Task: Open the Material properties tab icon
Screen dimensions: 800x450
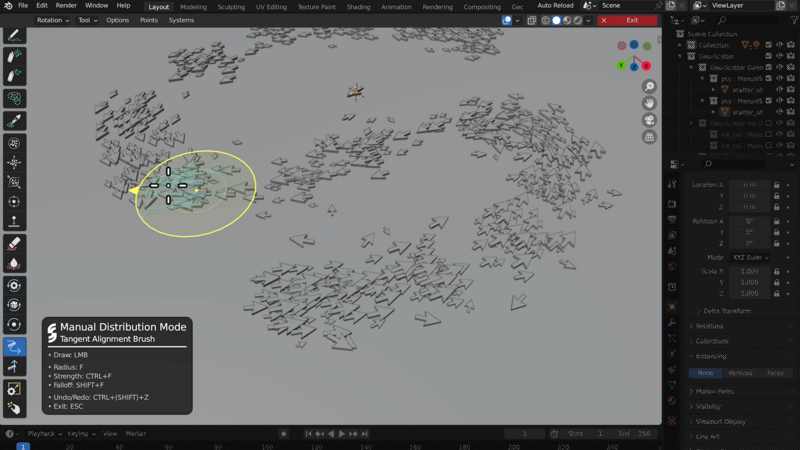Action: click(672, 401)
